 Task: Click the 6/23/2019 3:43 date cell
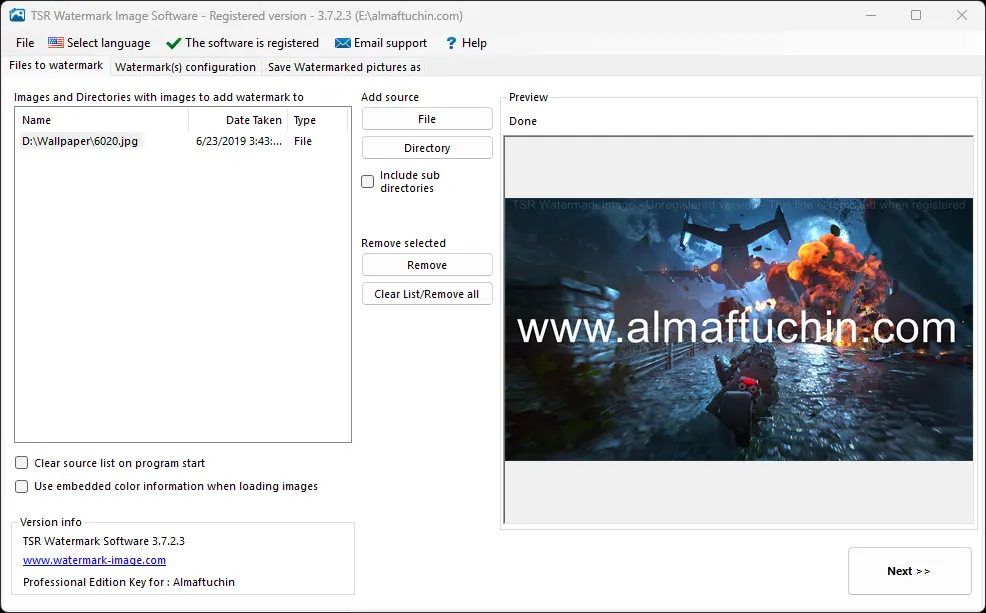click(x=239, y=141)
